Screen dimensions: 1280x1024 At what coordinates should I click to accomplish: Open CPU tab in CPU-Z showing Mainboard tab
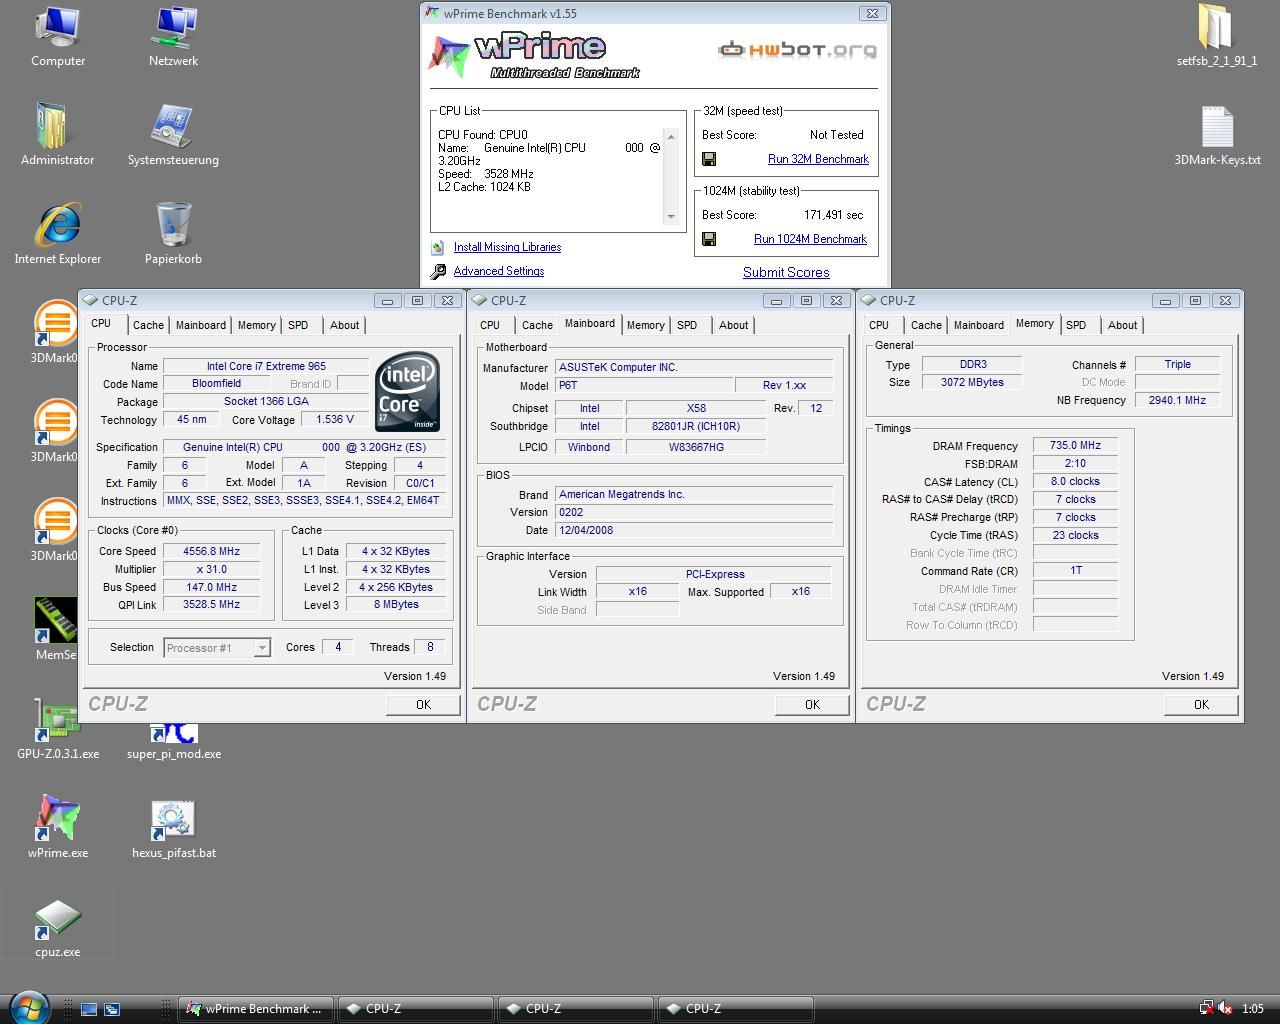point(490,325)
